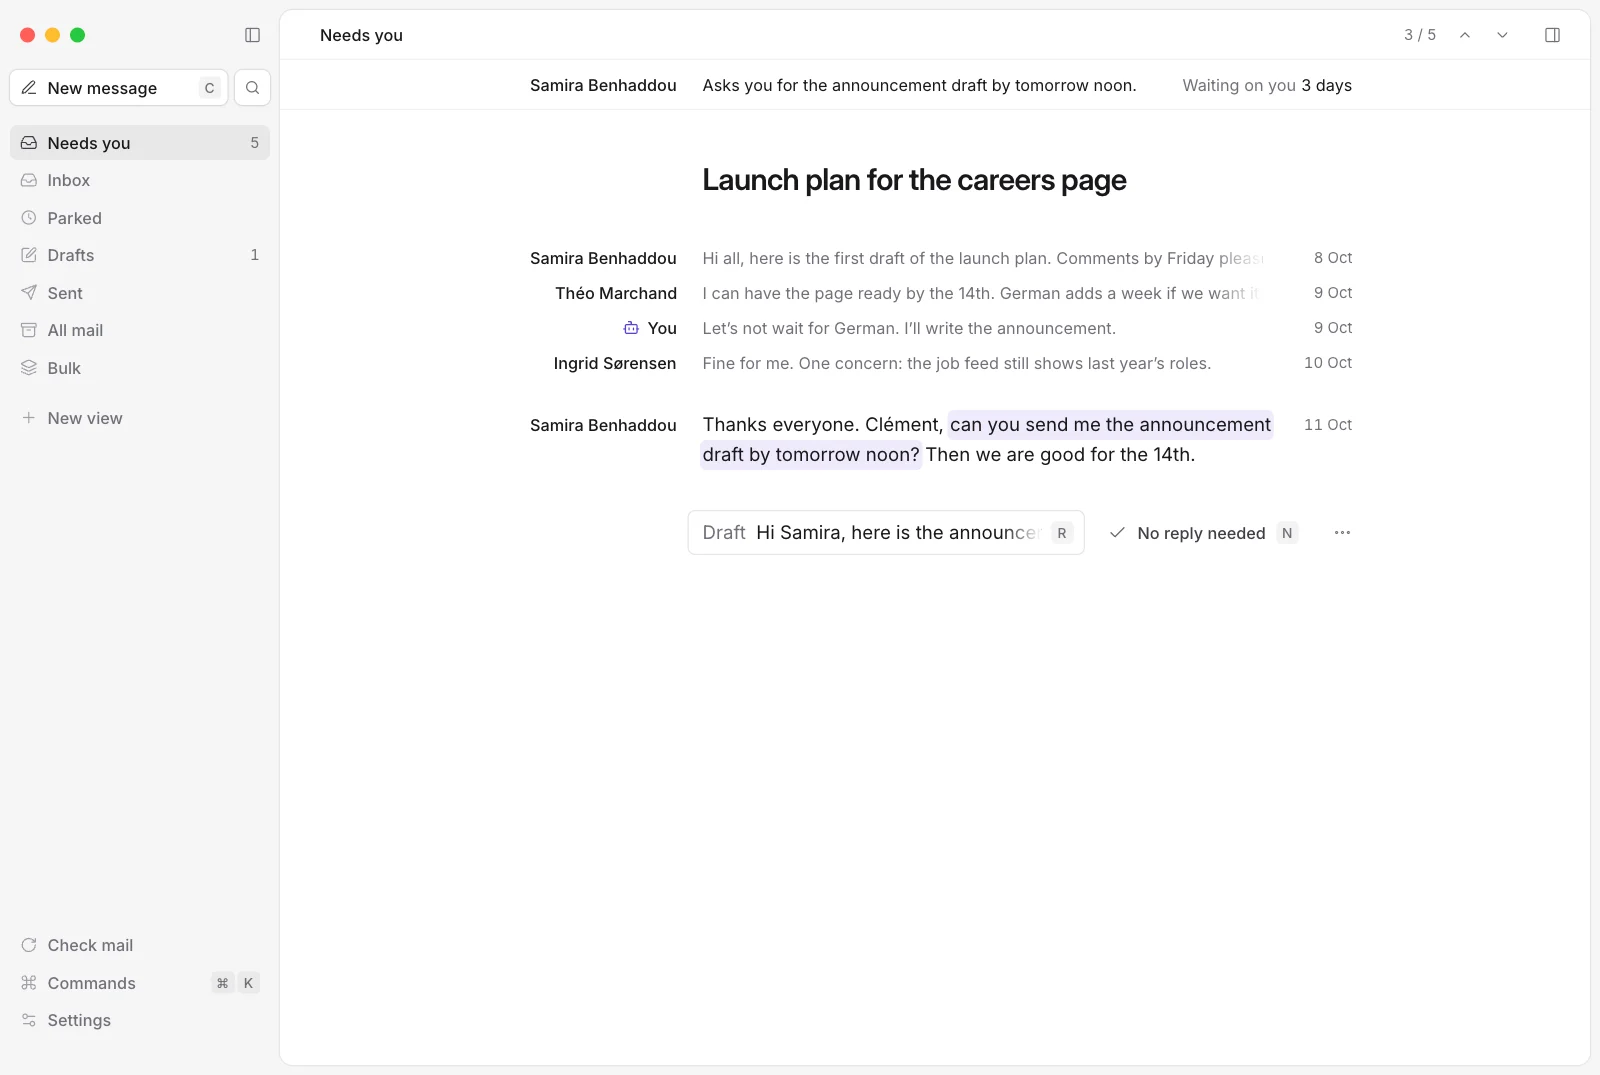
Task: Click the archive box All mail icon
Action: [29, 330]
